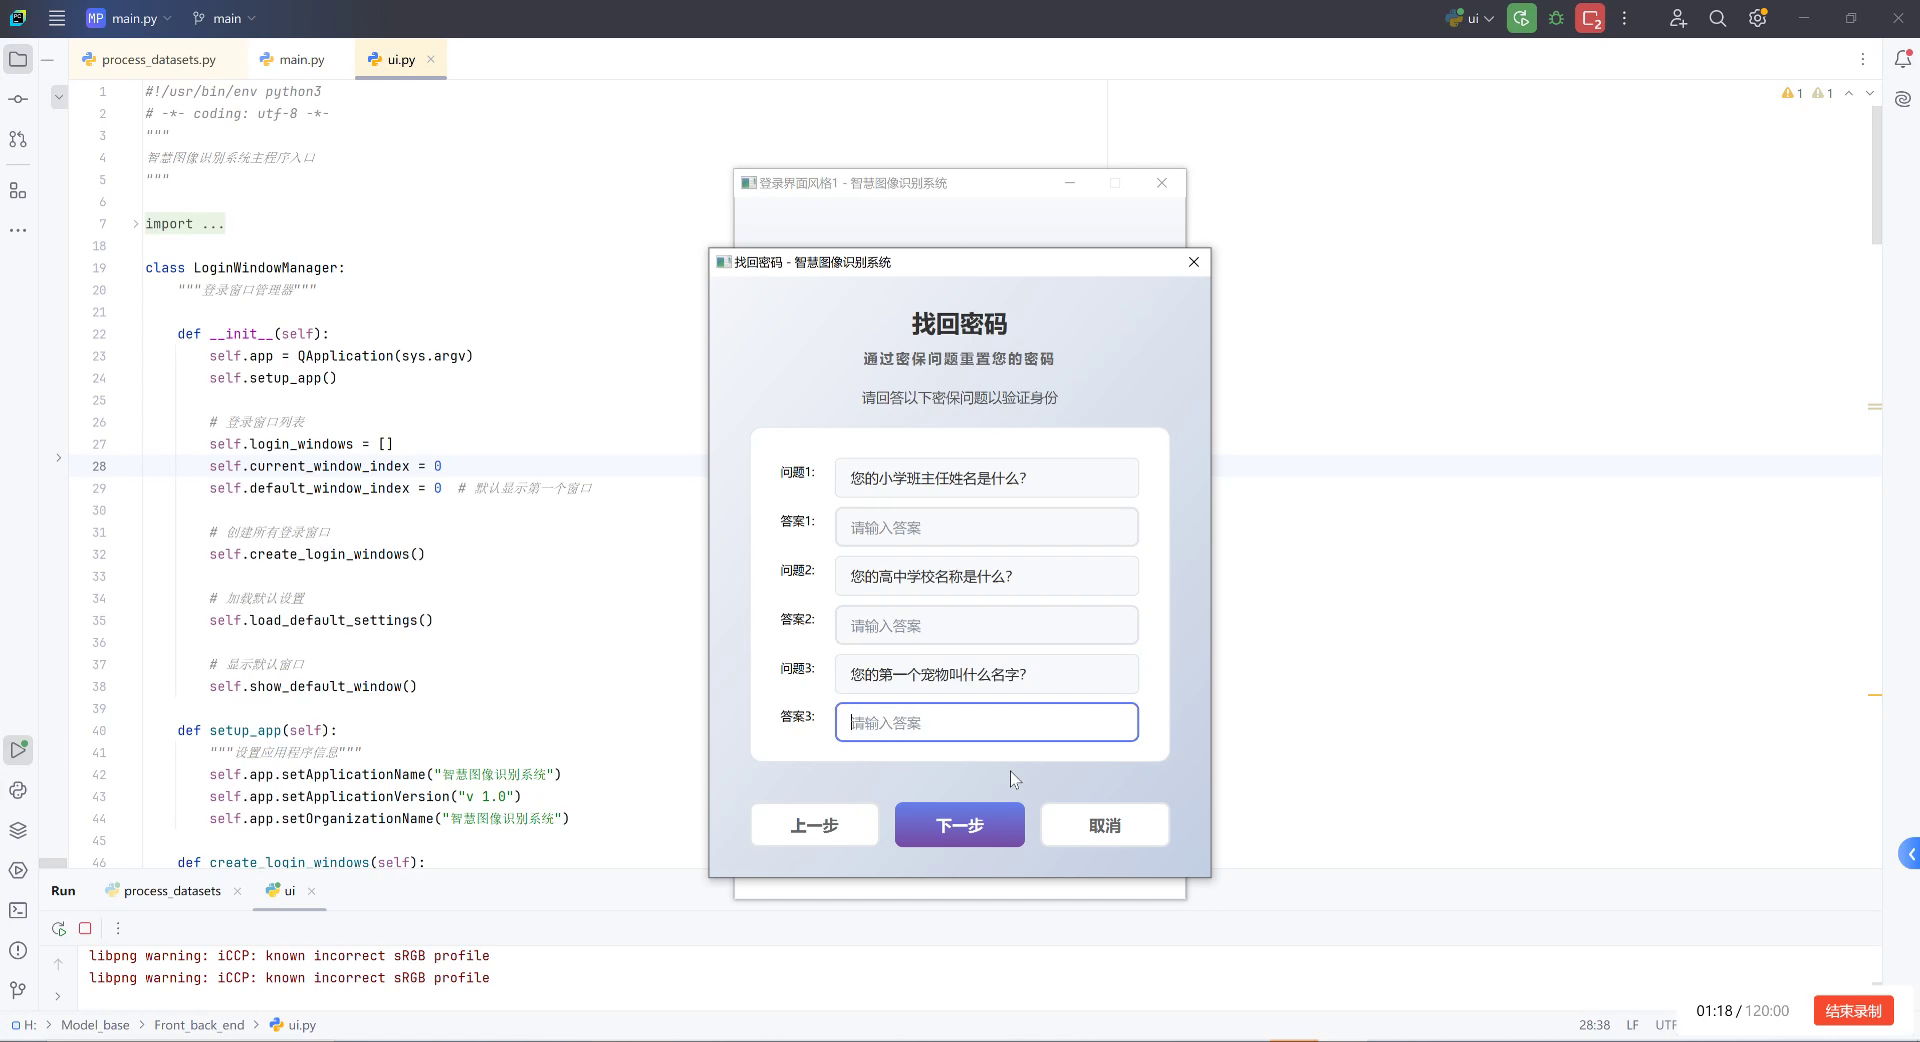Image resolution: width=1920 pixels, height=1042 pixels.
Task: Open the Run tool window icon
Action: pos(18,749)
